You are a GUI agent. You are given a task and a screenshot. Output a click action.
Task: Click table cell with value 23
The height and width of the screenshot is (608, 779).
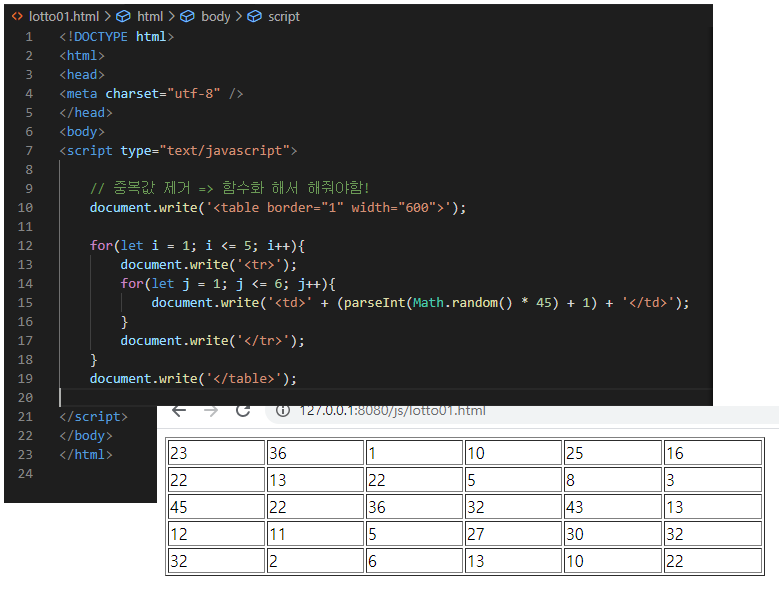(216, 453)
